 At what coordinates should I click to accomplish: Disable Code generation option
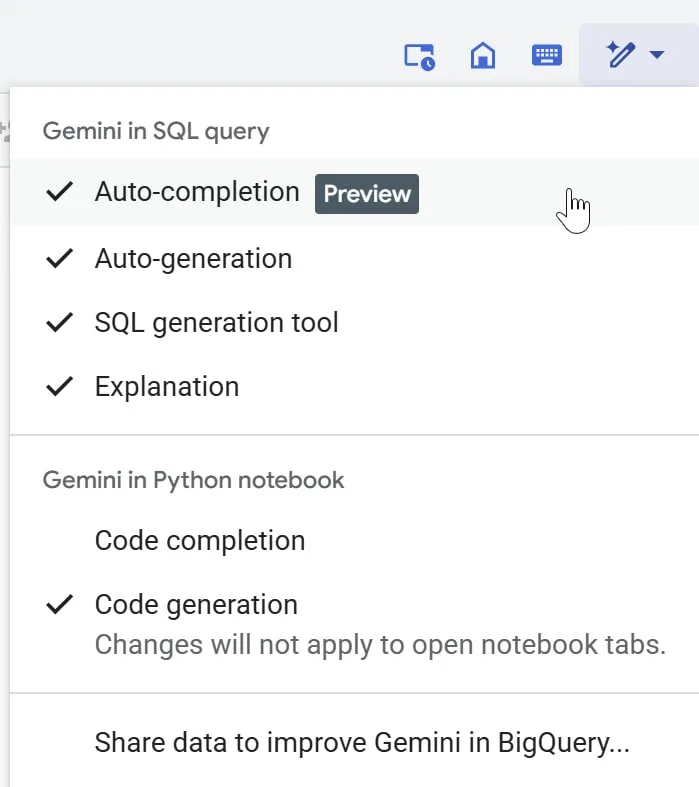click(x=196, y=604)
